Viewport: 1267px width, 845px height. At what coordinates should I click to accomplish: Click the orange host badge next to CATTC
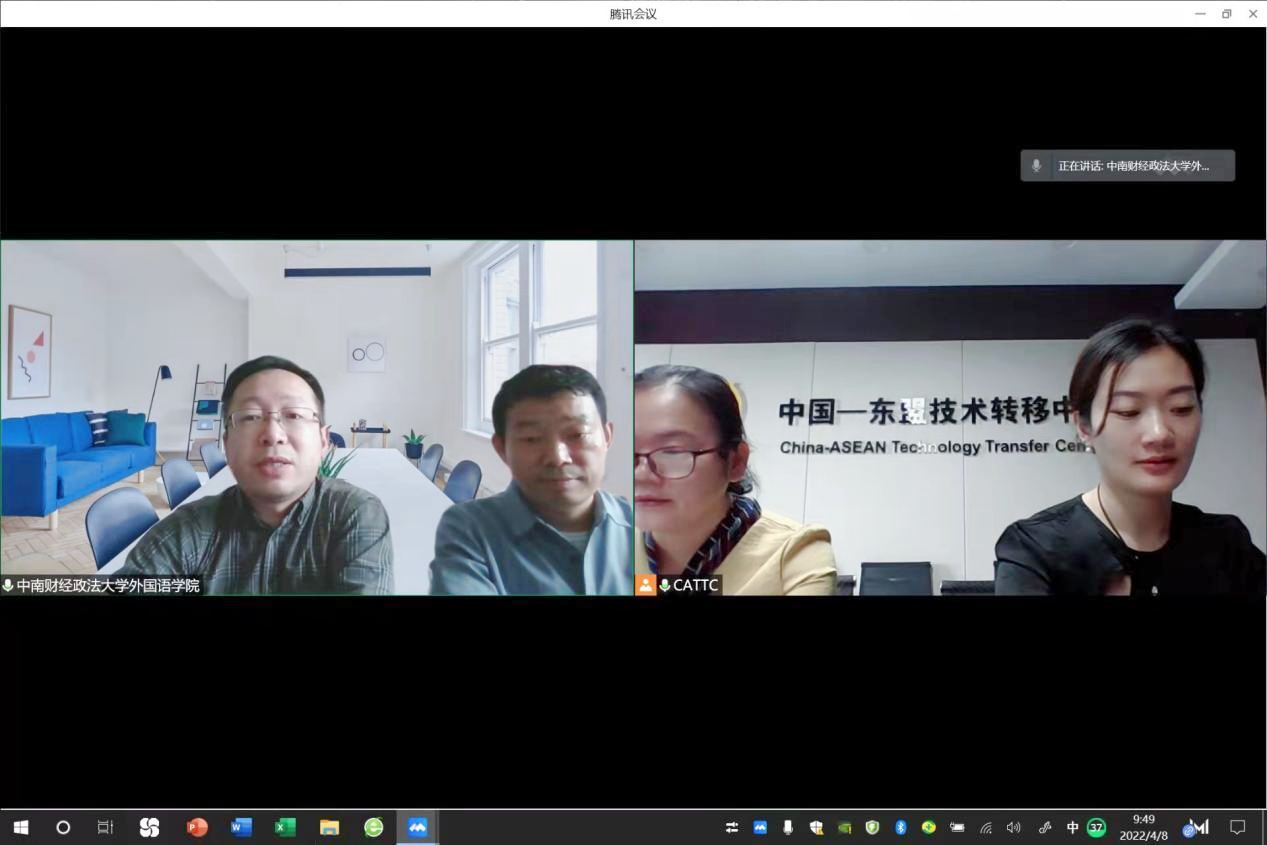(646, 585)
